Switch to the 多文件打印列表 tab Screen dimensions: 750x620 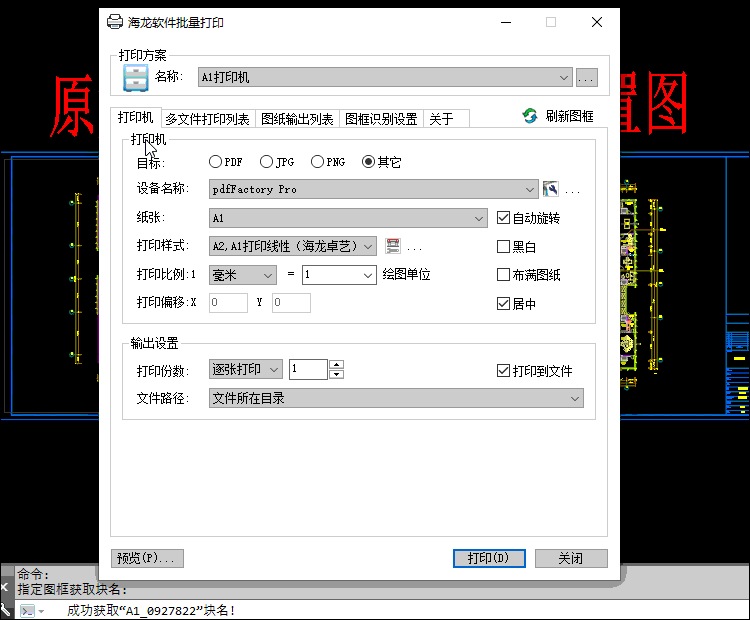coord(207,119)
